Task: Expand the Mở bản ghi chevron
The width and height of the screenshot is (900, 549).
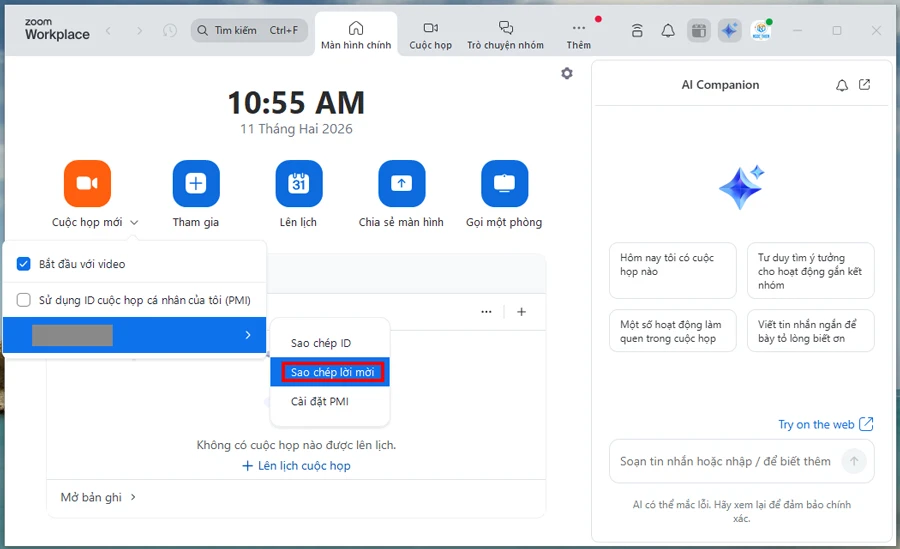Action: pyautogui.click(x=133, y=497)
